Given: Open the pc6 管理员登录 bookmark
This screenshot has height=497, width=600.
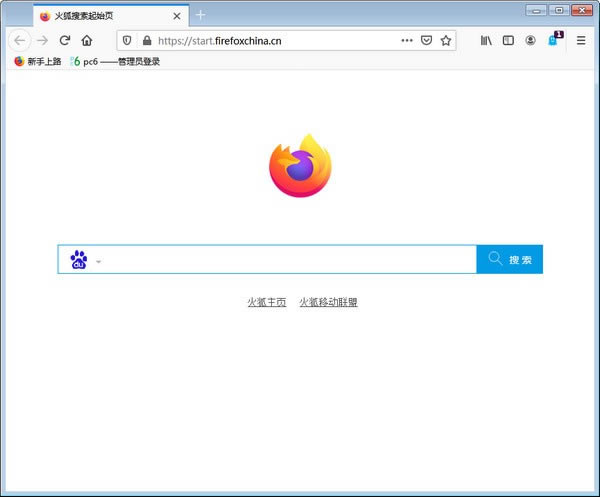Looking at the screenshot, I should tap(115, 61).
